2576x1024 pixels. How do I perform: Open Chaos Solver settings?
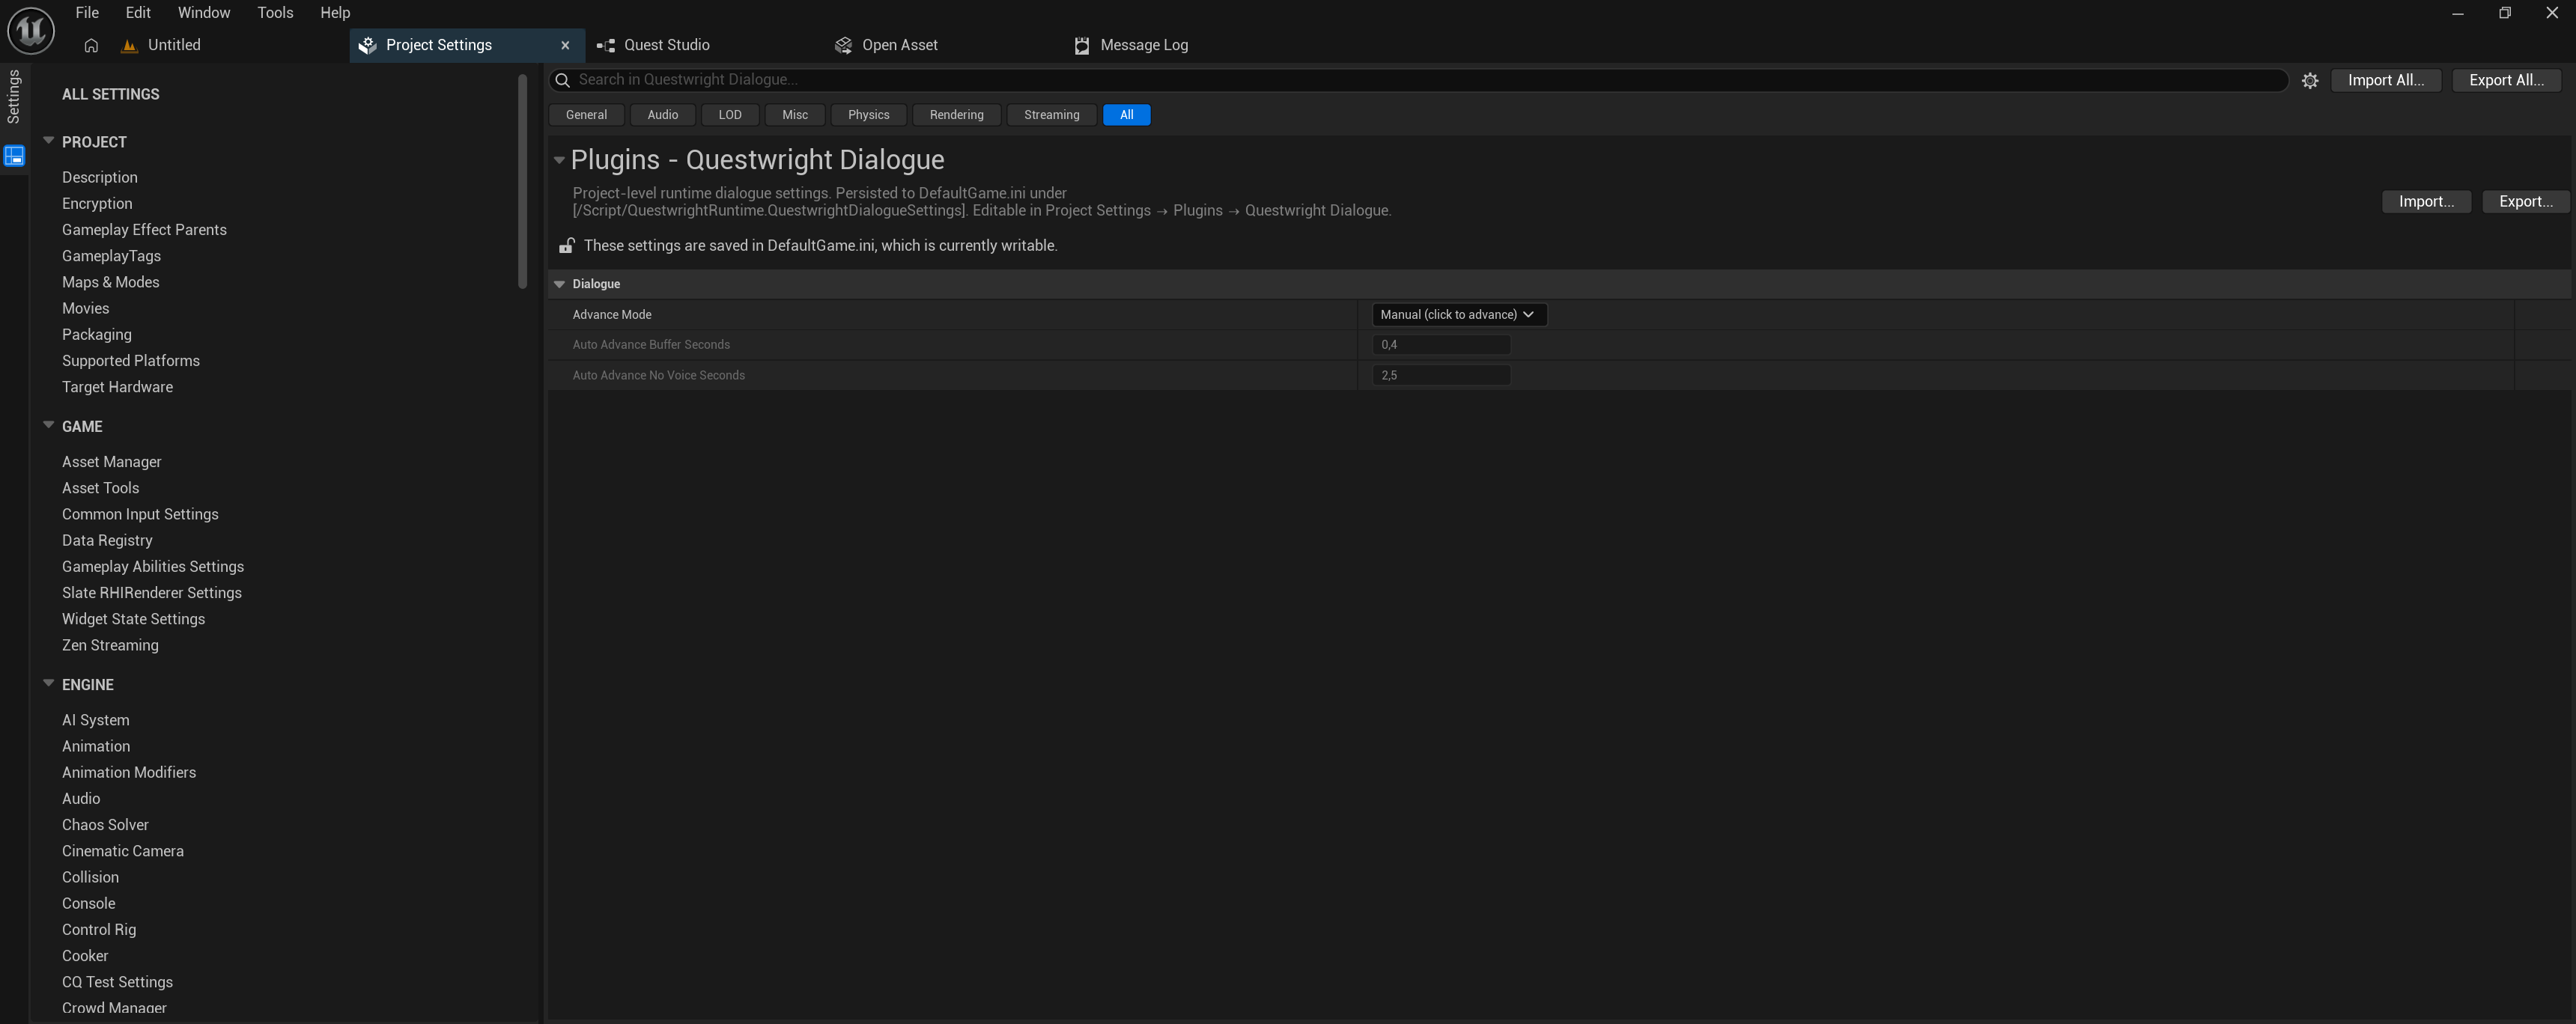pyautogui.click(x=105, y=824)
